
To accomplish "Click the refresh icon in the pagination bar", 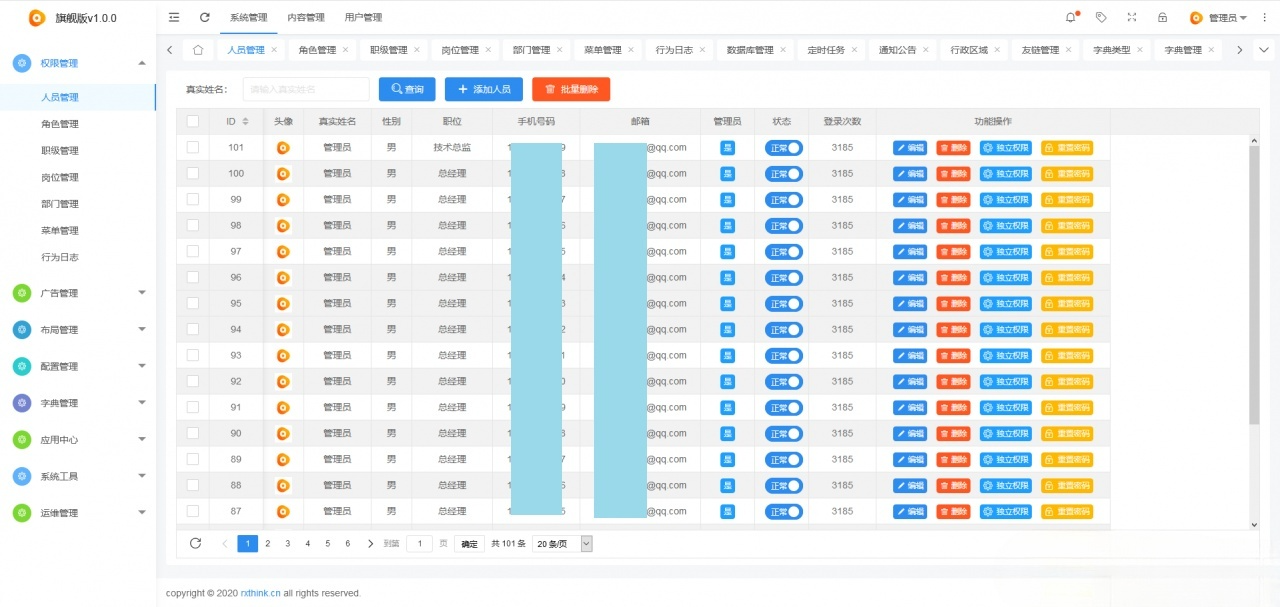I will click(x=195, y=543).
